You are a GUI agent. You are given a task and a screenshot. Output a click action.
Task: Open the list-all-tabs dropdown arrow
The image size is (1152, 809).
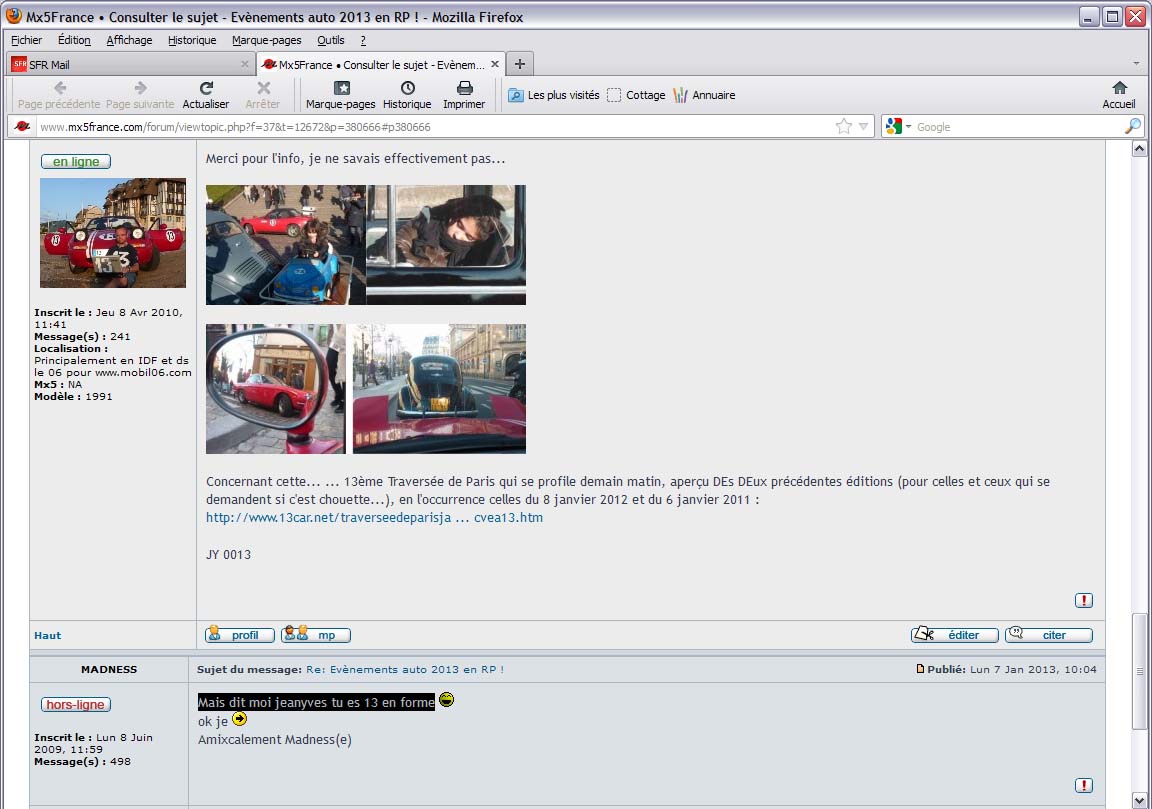tap(1136, 64)
